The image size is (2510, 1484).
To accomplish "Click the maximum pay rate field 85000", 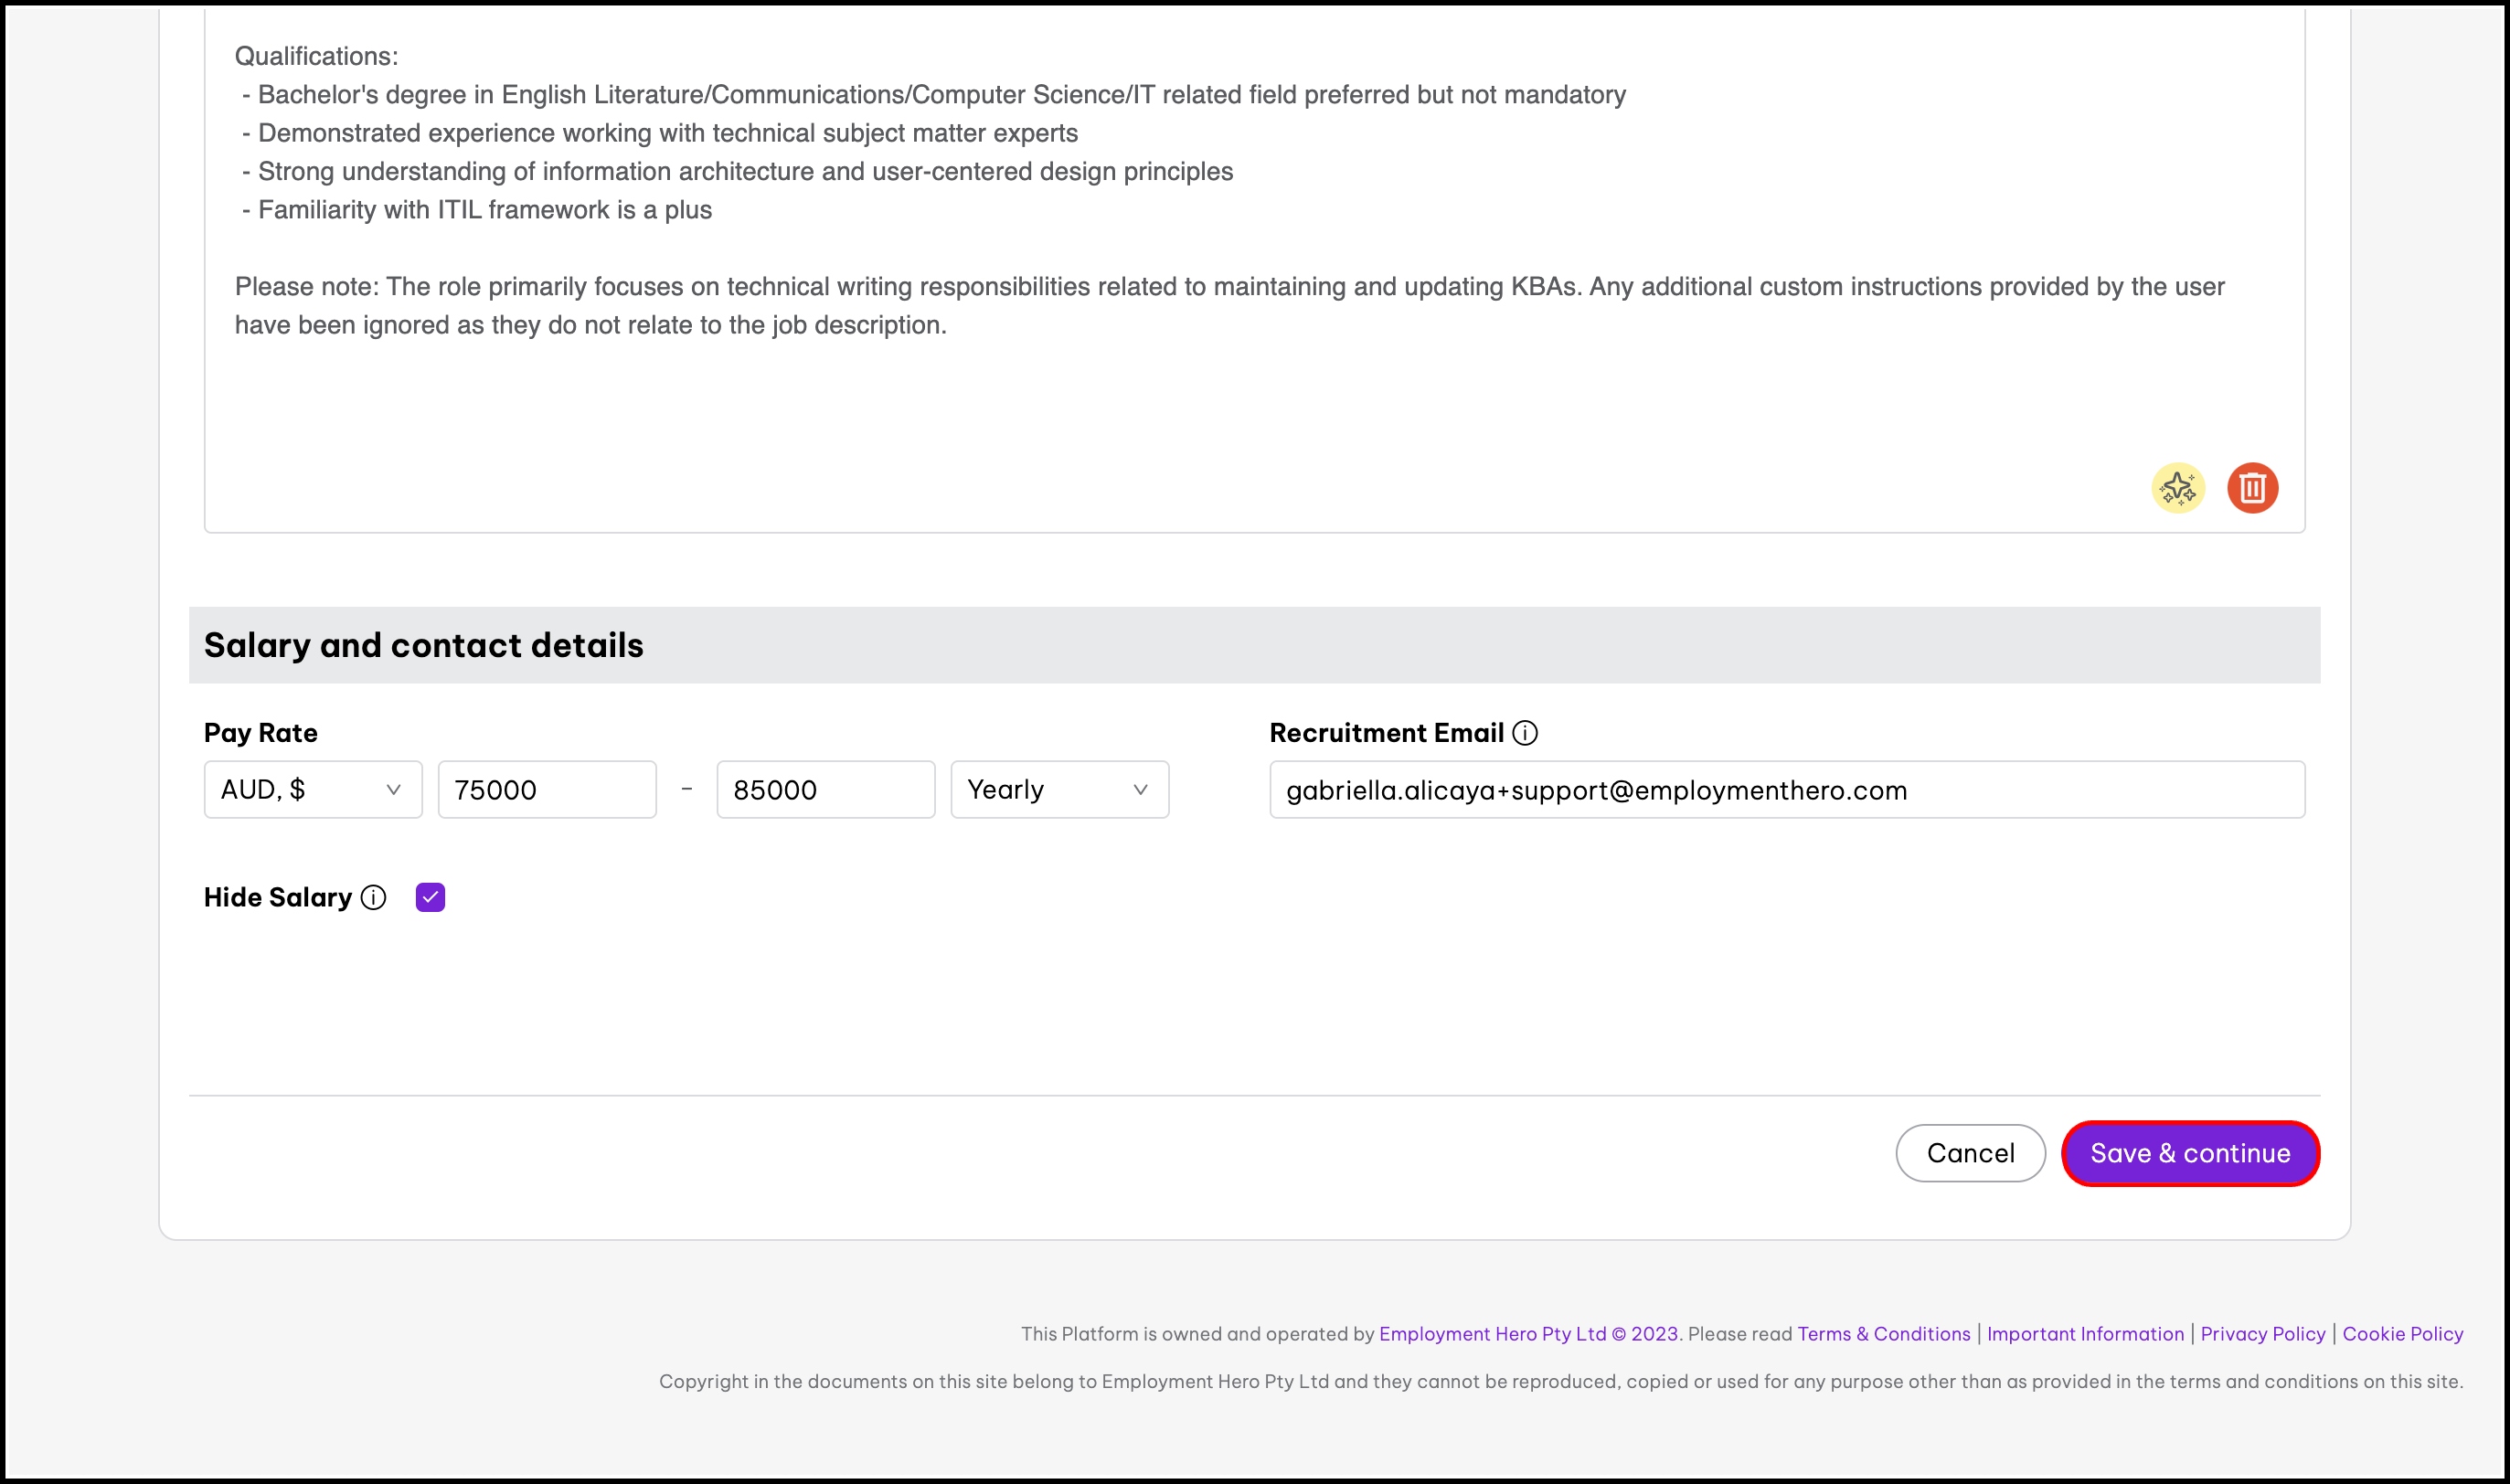I will 826,790.
